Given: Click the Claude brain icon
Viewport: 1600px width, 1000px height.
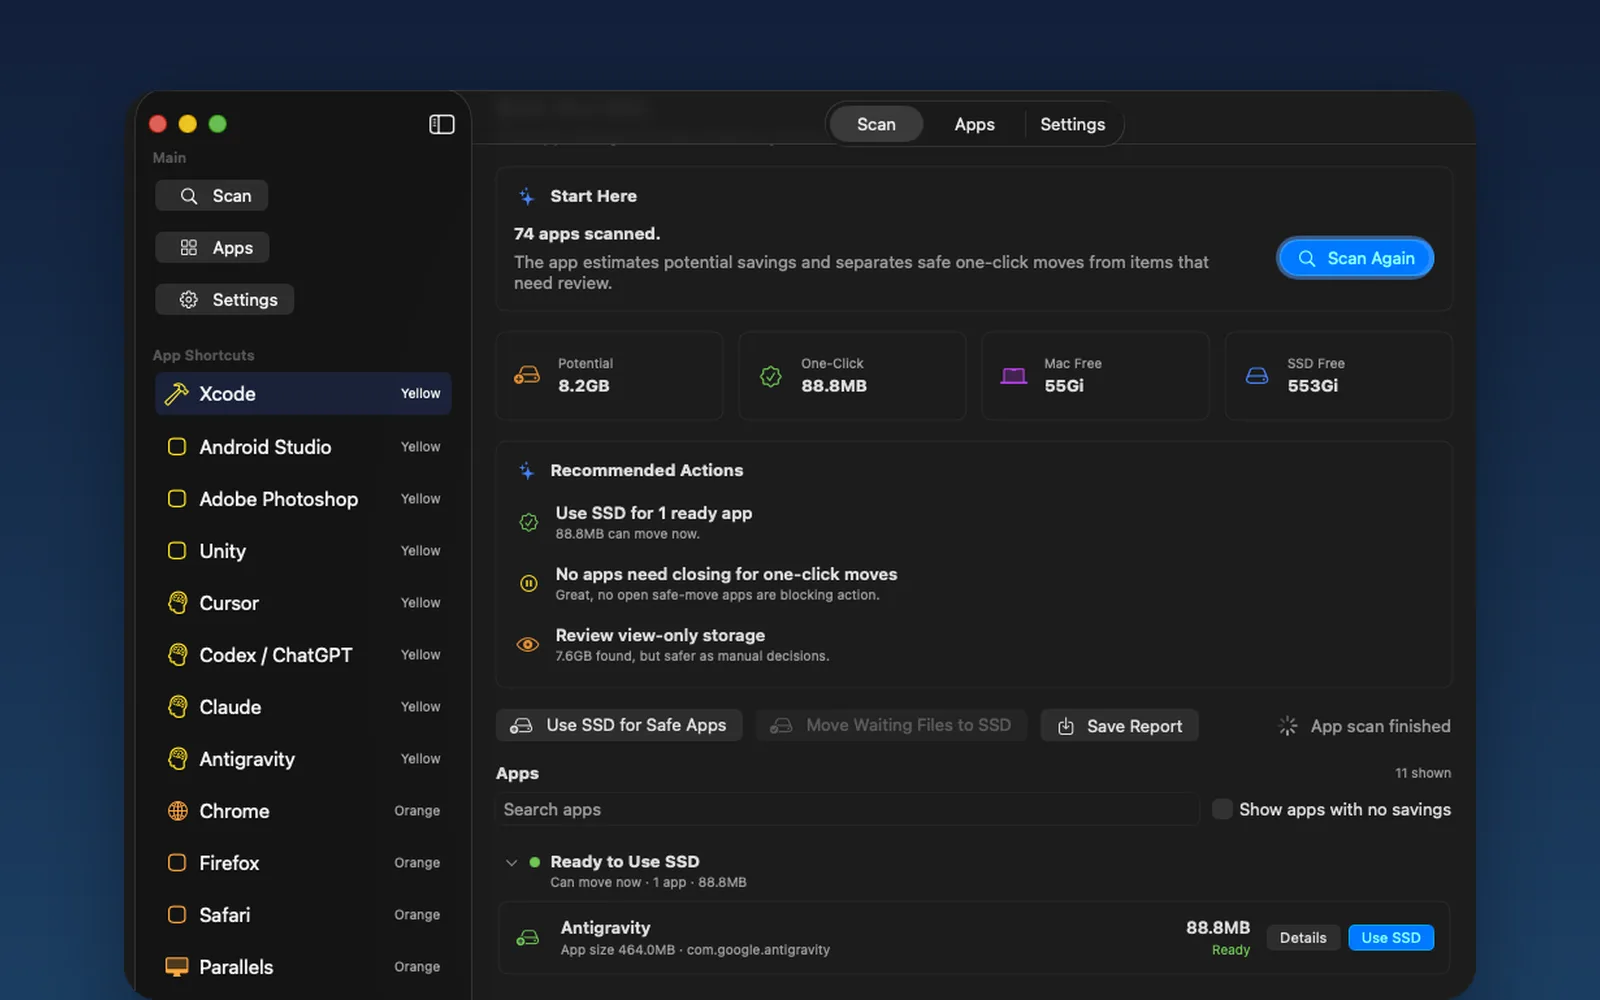Looking at the screenshot, I should click(x=177, y=707).
